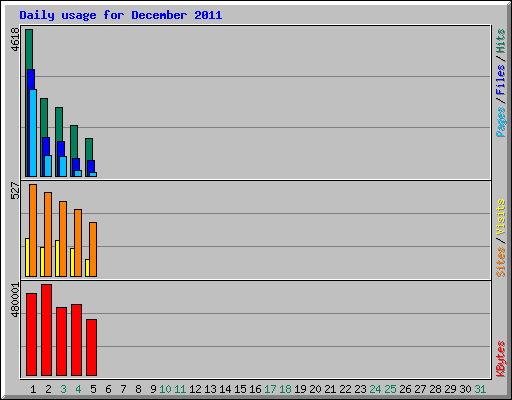The height and width of the screenshot is (400, 512).
Task: Click the red KBytes legend label
Action: coord(500,359)
